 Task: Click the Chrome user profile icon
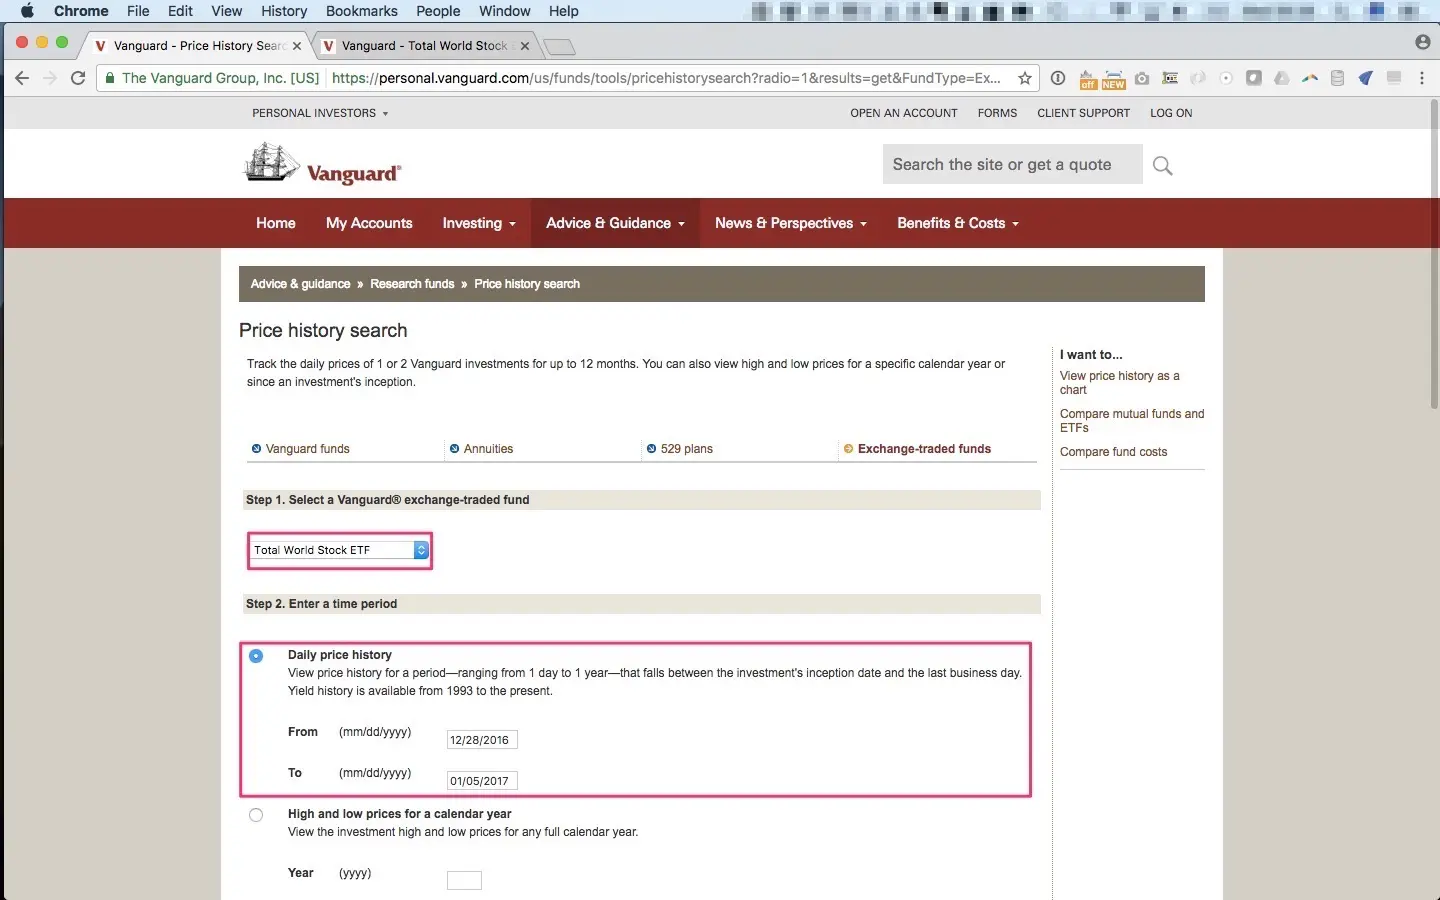click(1423, 42)
